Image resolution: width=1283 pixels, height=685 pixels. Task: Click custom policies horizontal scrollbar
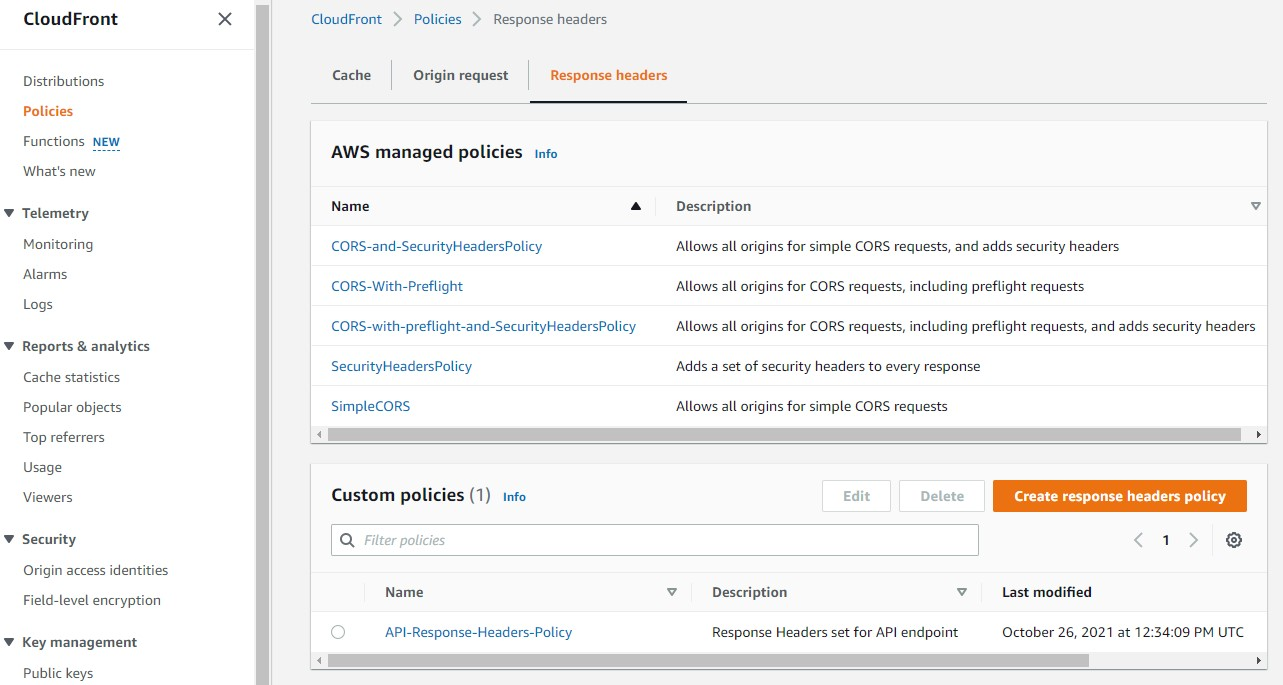point(707,661)
